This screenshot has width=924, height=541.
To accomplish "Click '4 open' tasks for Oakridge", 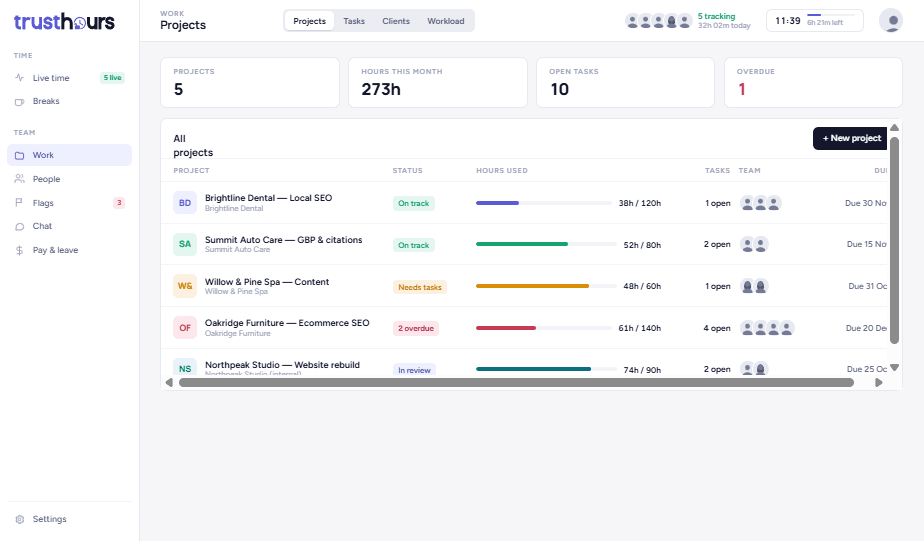I will point(717,328).
